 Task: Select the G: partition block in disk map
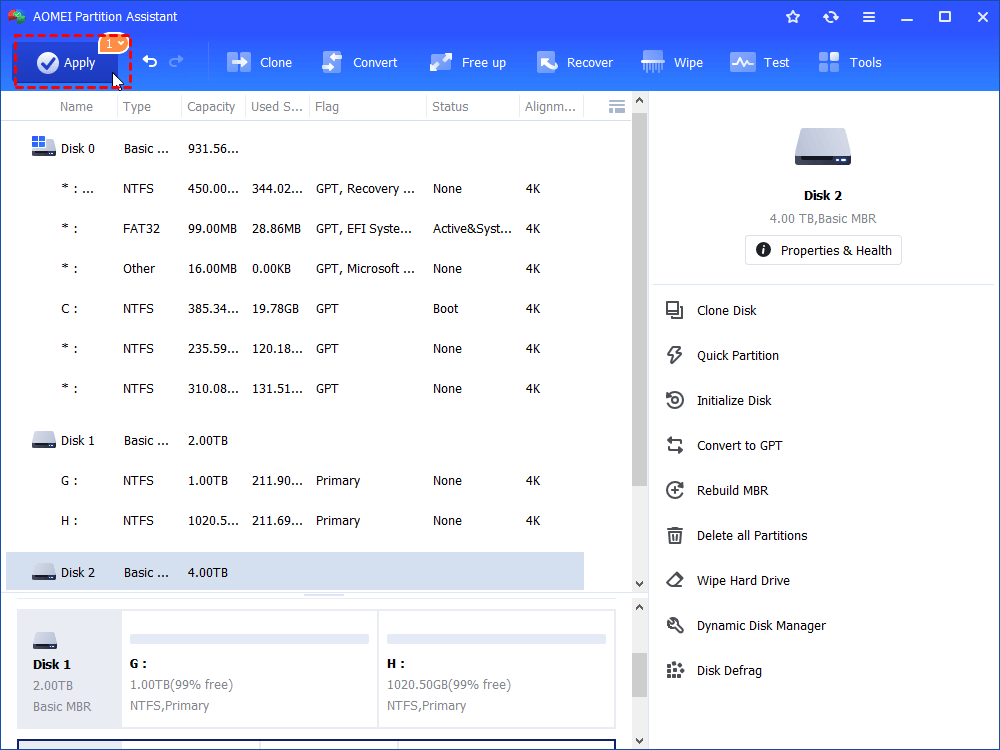[249, 669]
